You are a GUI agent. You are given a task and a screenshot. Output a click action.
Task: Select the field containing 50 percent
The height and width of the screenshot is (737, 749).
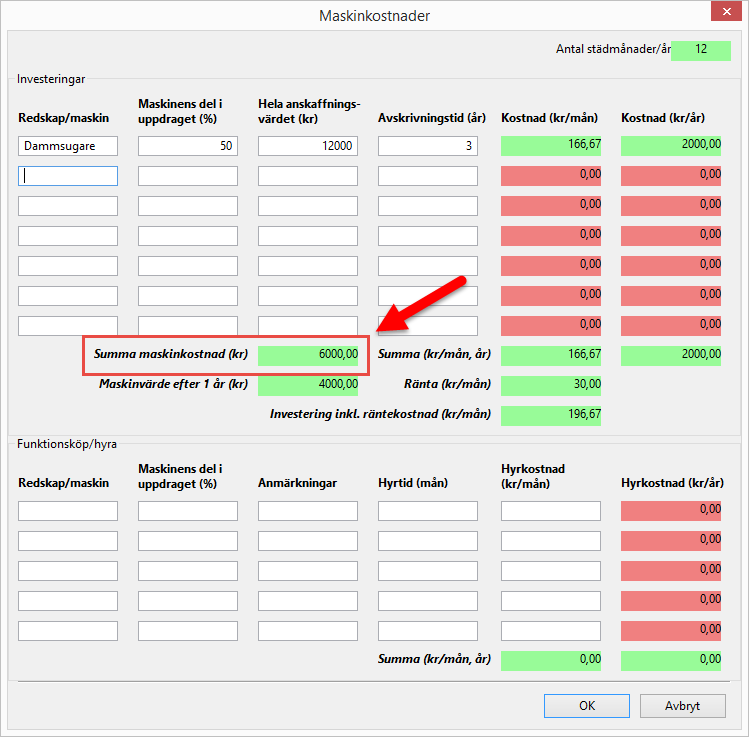coord(188,146)
